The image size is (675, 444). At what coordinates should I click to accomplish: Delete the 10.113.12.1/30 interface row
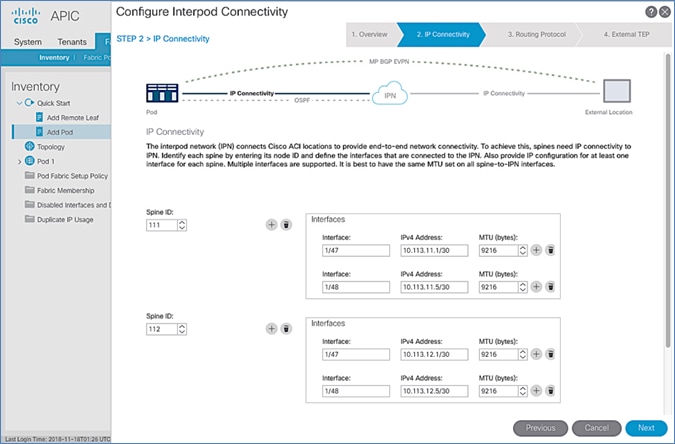click(x=550, y=354)
